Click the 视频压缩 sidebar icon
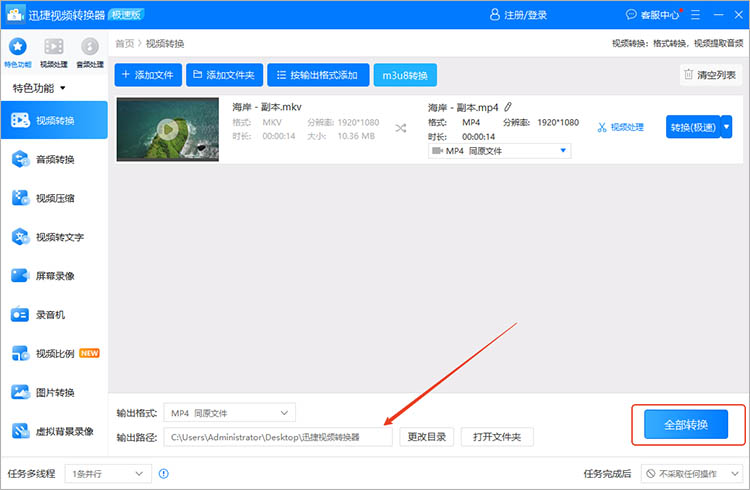 (20, 198)
